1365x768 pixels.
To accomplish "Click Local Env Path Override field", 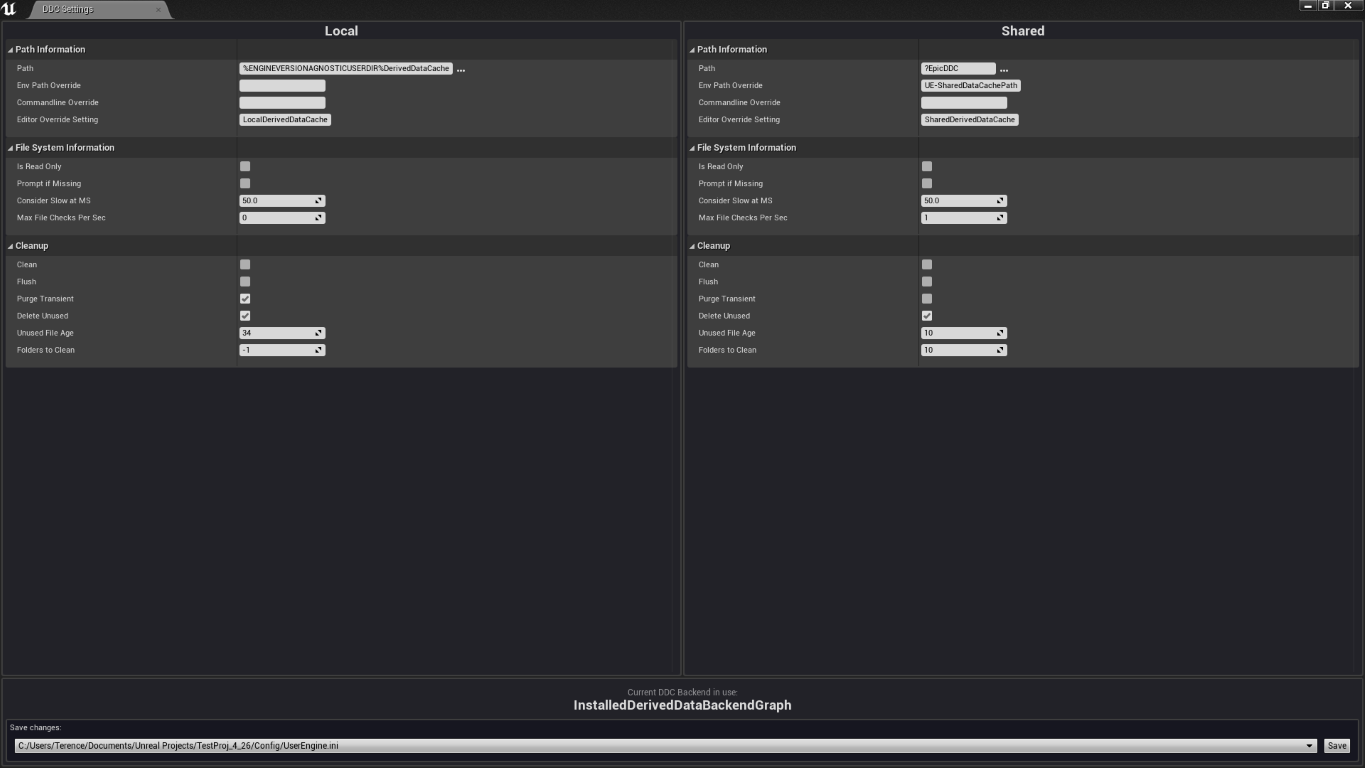I will [282, 85].
